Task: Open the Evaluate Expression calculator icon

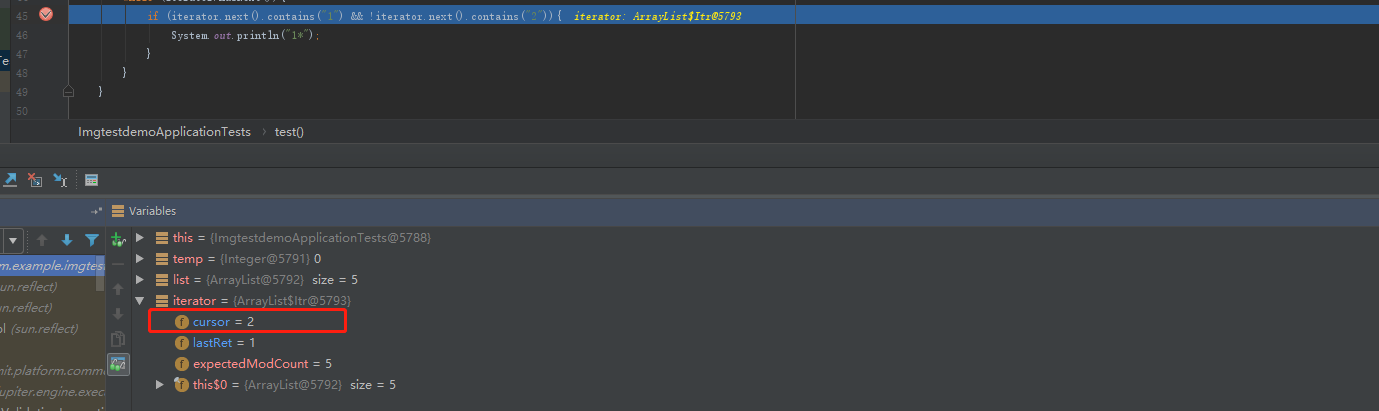Action: click(91, 180)
